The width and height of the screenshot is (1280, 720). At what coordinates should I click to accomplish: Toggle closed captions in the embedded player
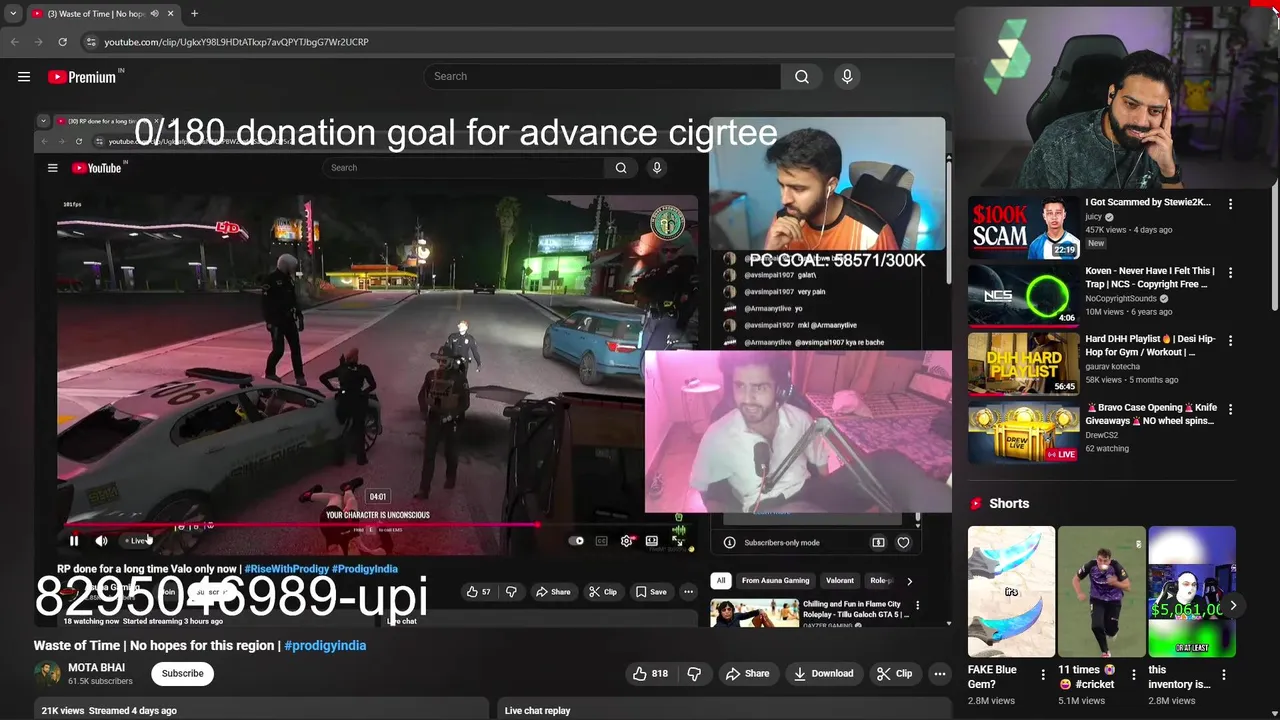pos(601,541)
